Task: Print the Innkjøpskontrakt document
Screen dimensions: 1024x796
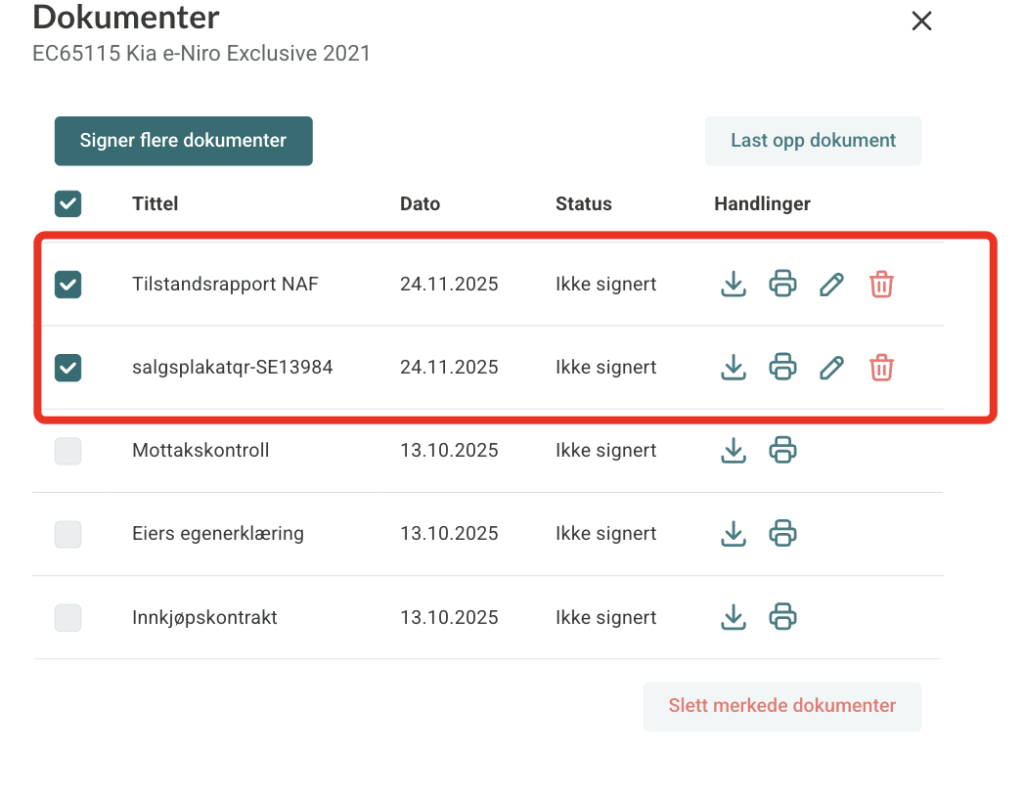Action: tap(782, 617)
